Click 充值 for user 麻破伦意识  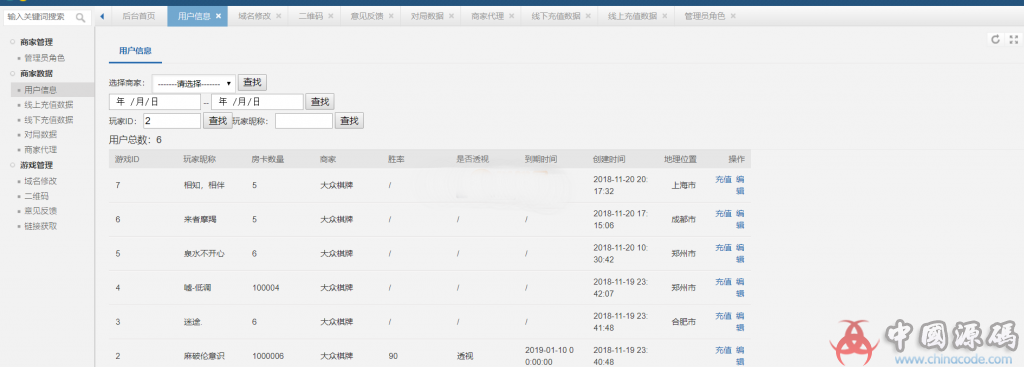click(x=723, y=350)
